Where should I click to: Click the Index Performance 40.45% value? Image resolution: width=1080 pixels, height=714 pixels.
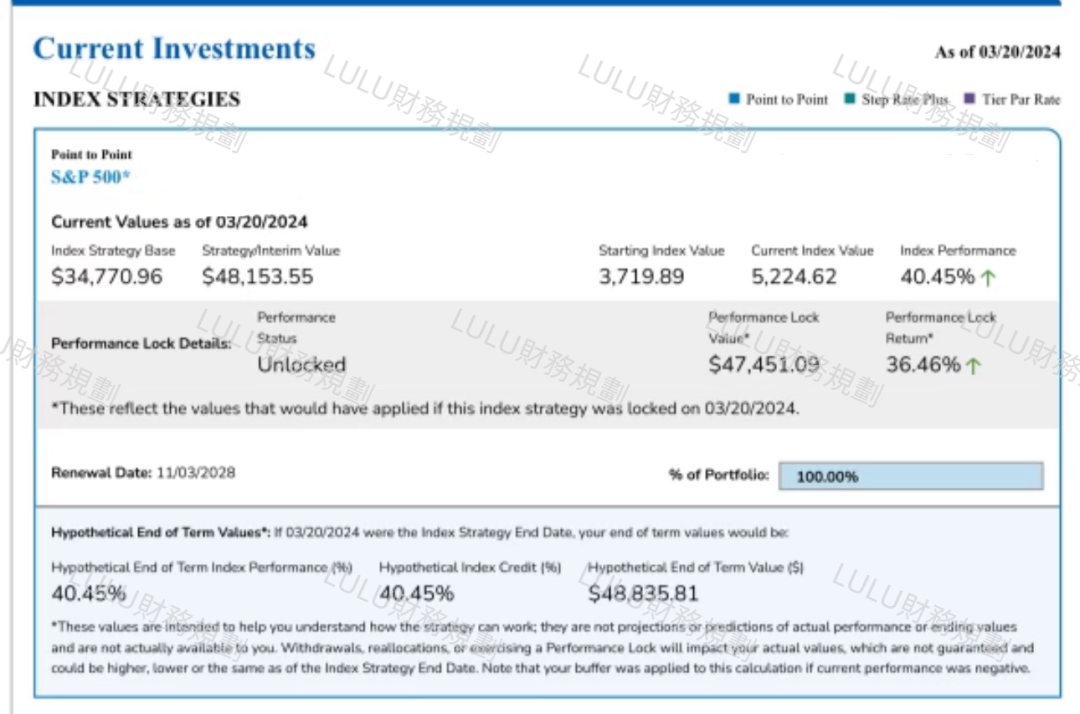pyautogui.click(x=937, y=277)
